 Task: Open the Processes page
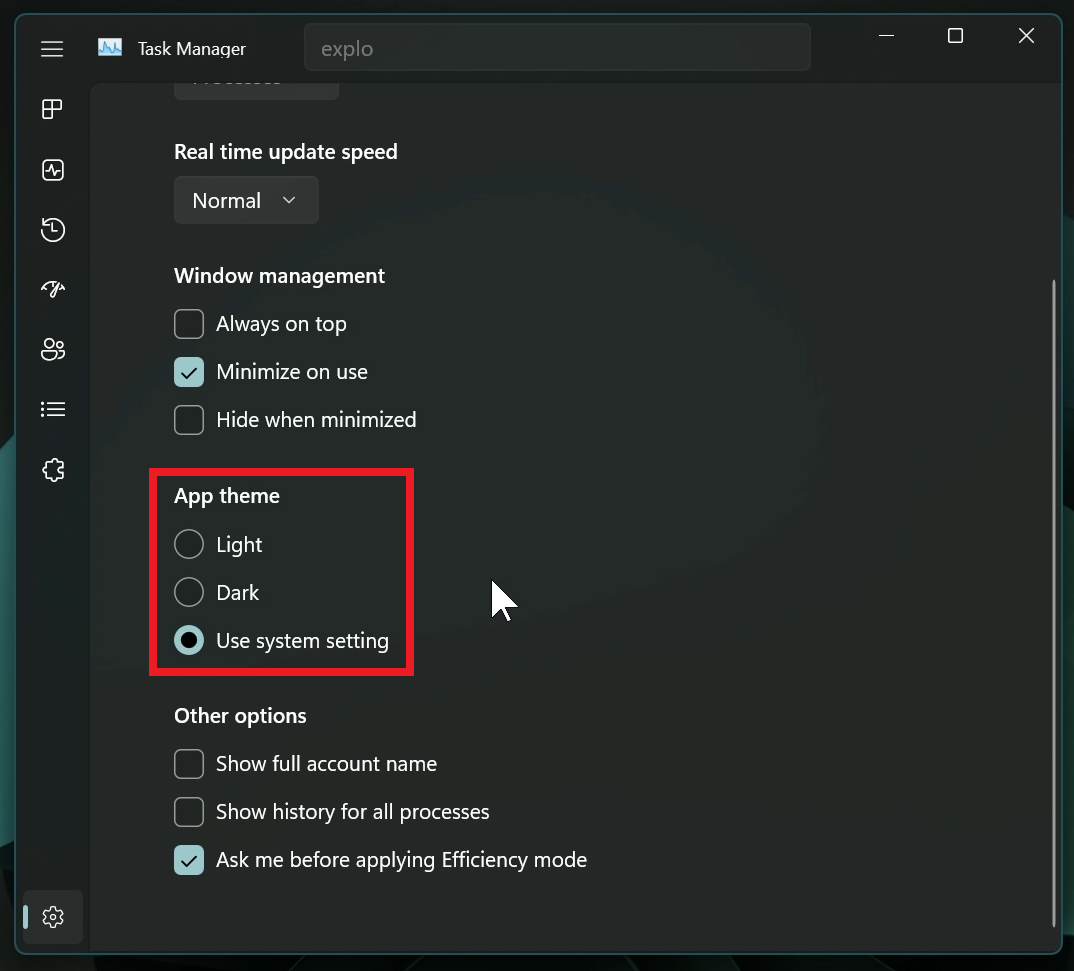[x=52, y=109]
